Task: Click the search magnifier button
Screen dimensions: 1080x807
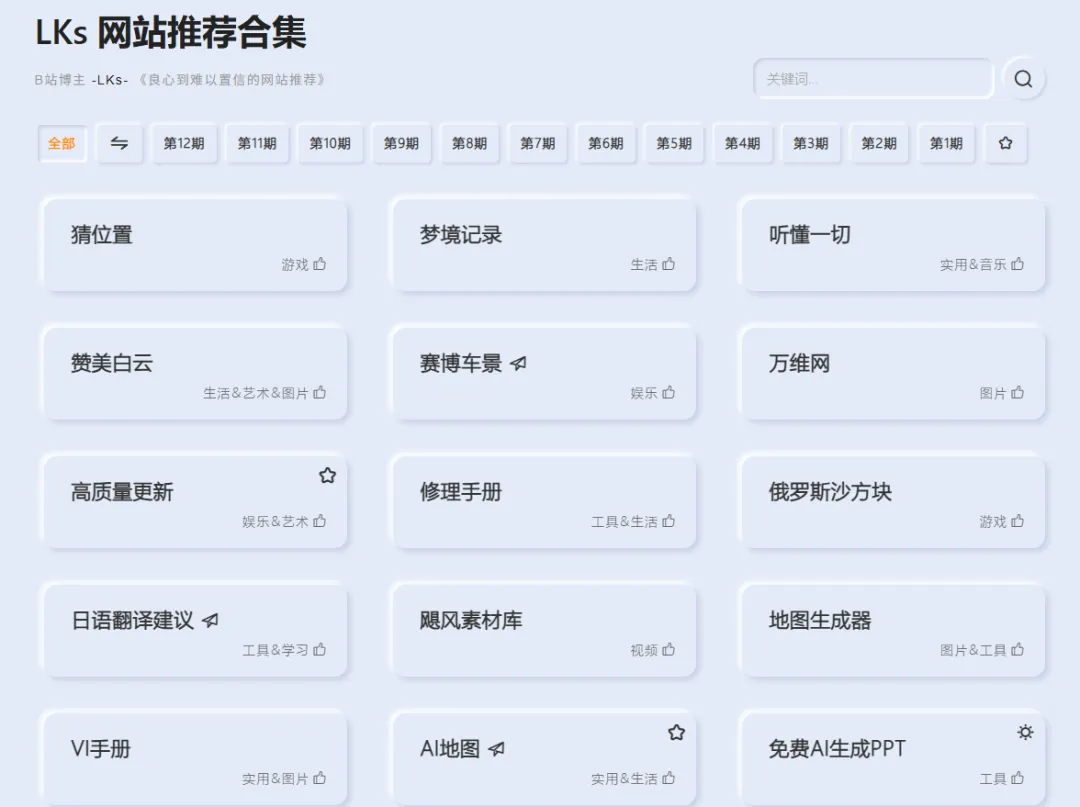Action: (1024, 79)
